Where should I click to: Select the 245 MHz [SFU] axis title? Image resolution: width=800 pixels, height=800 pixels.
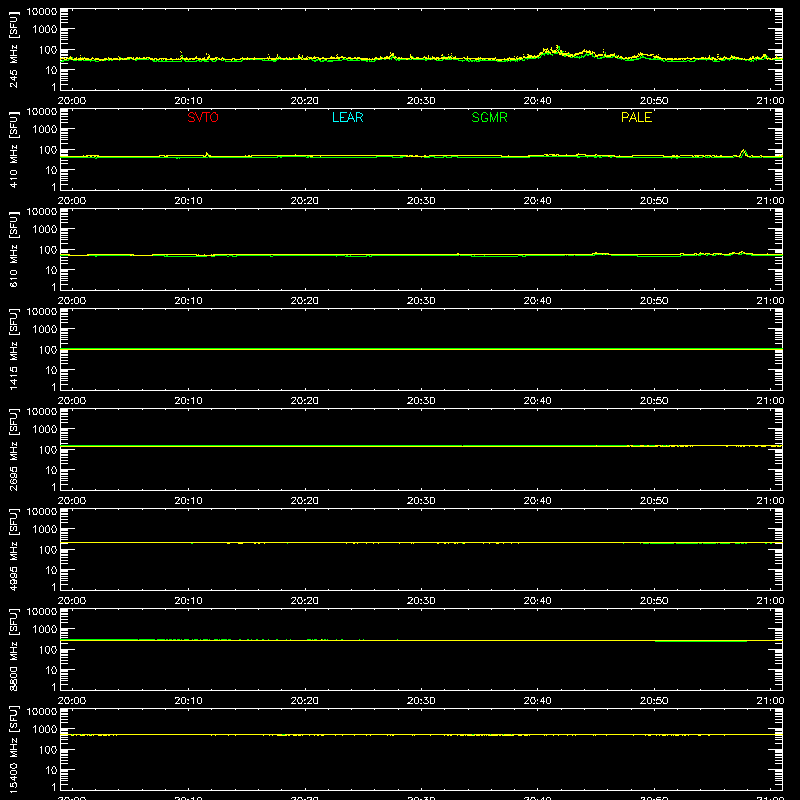click(x=13, y=49)
